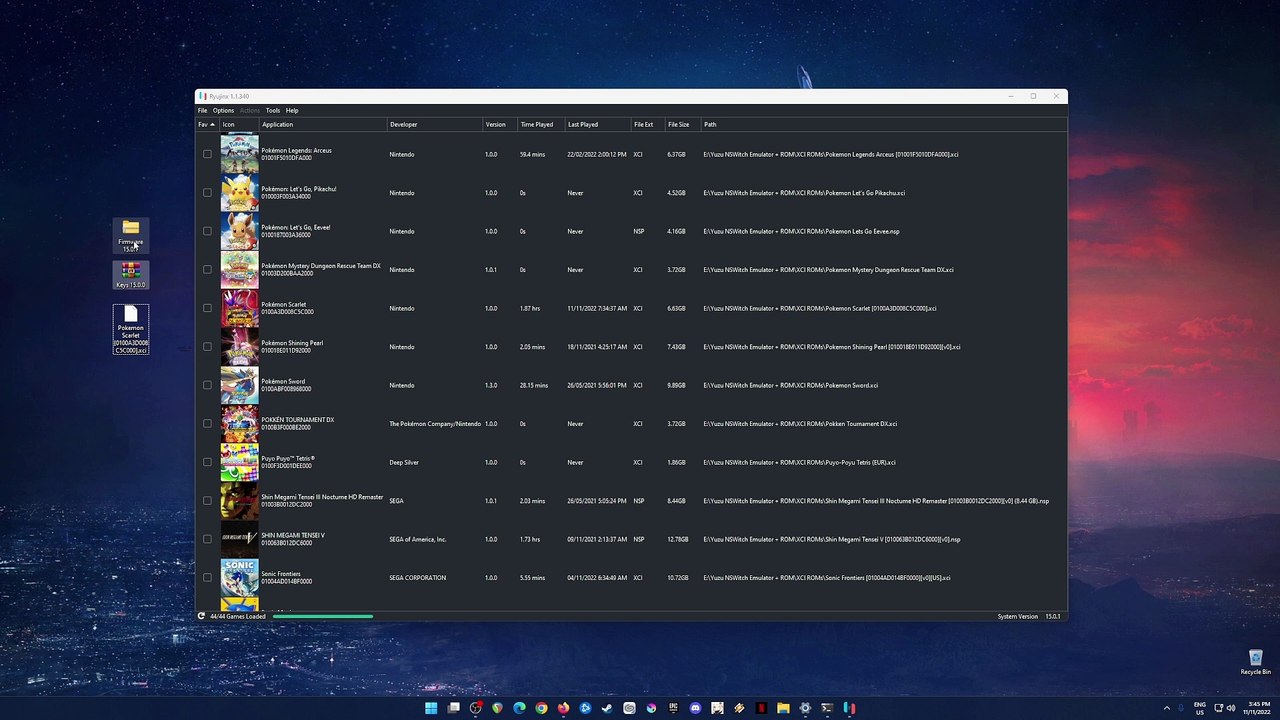
Task: Select the Nocturne HD Remaster game icon
Action: [239, 501]
